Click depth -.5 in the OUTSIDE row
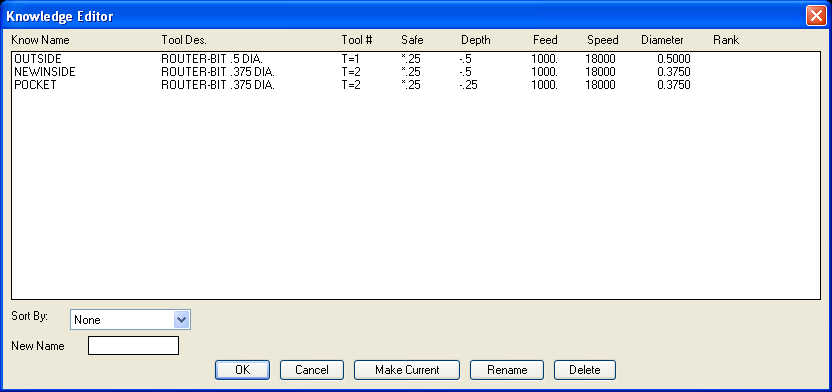The height and width of the screenshot is (392, 832). 465,59
